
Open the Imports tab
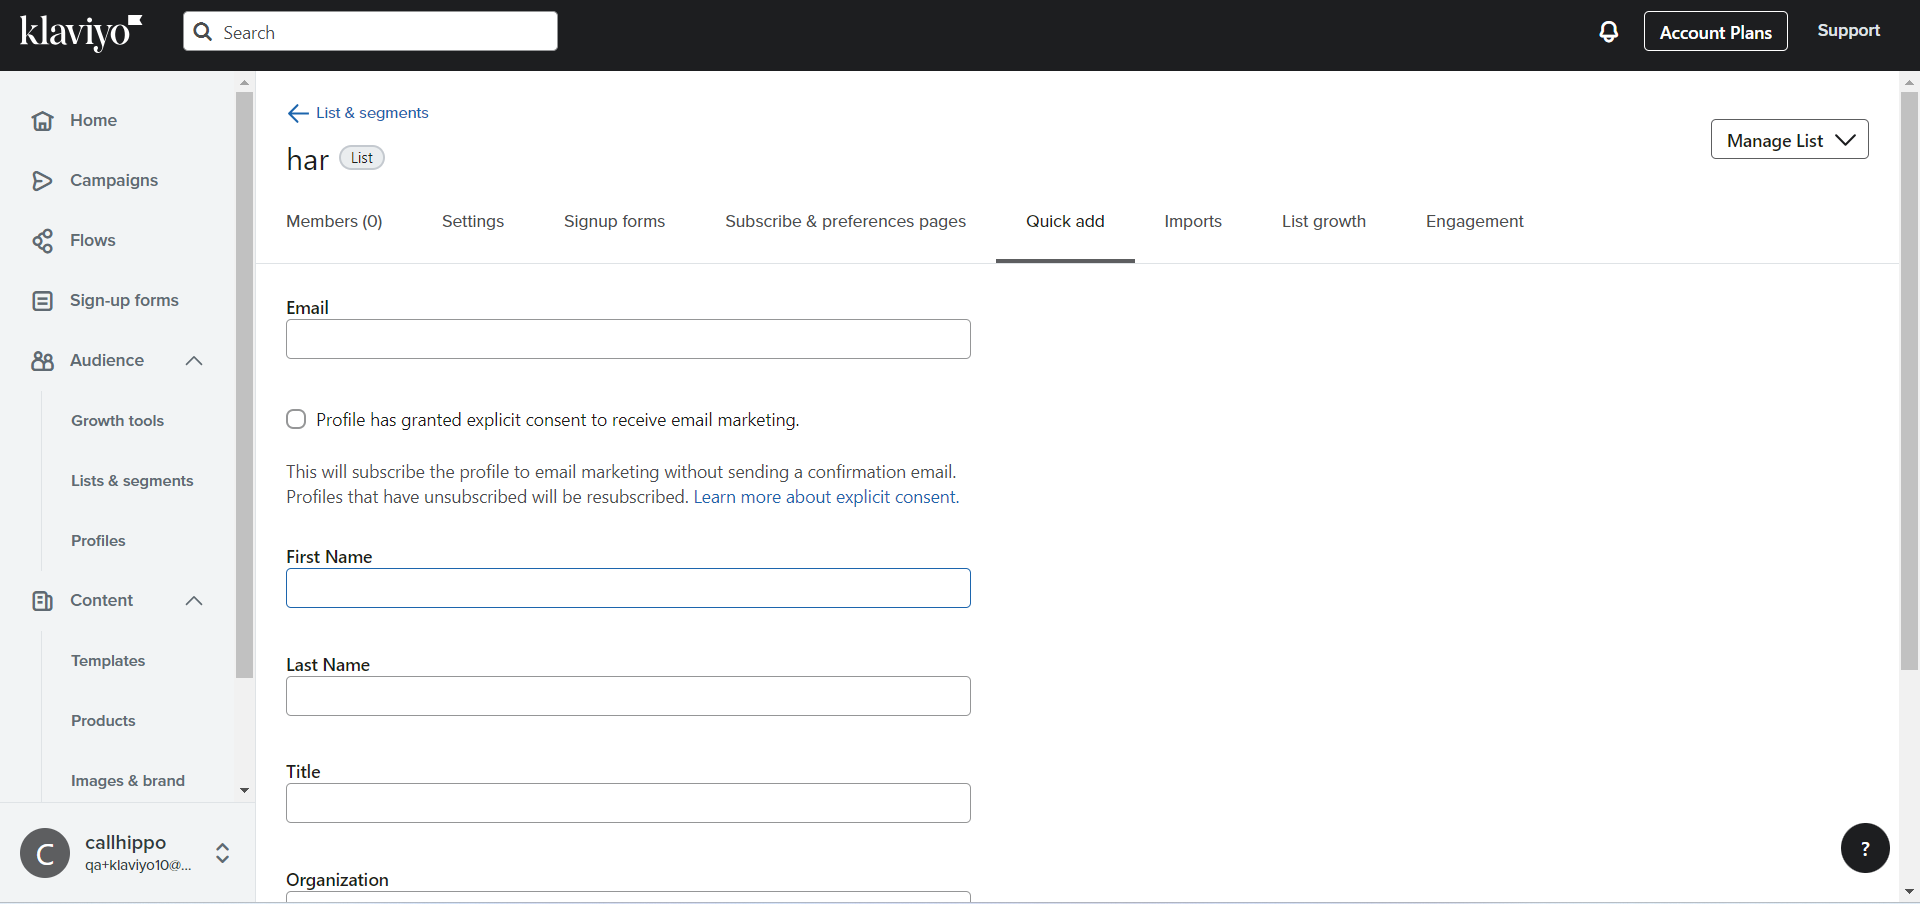click(1193, 221)
